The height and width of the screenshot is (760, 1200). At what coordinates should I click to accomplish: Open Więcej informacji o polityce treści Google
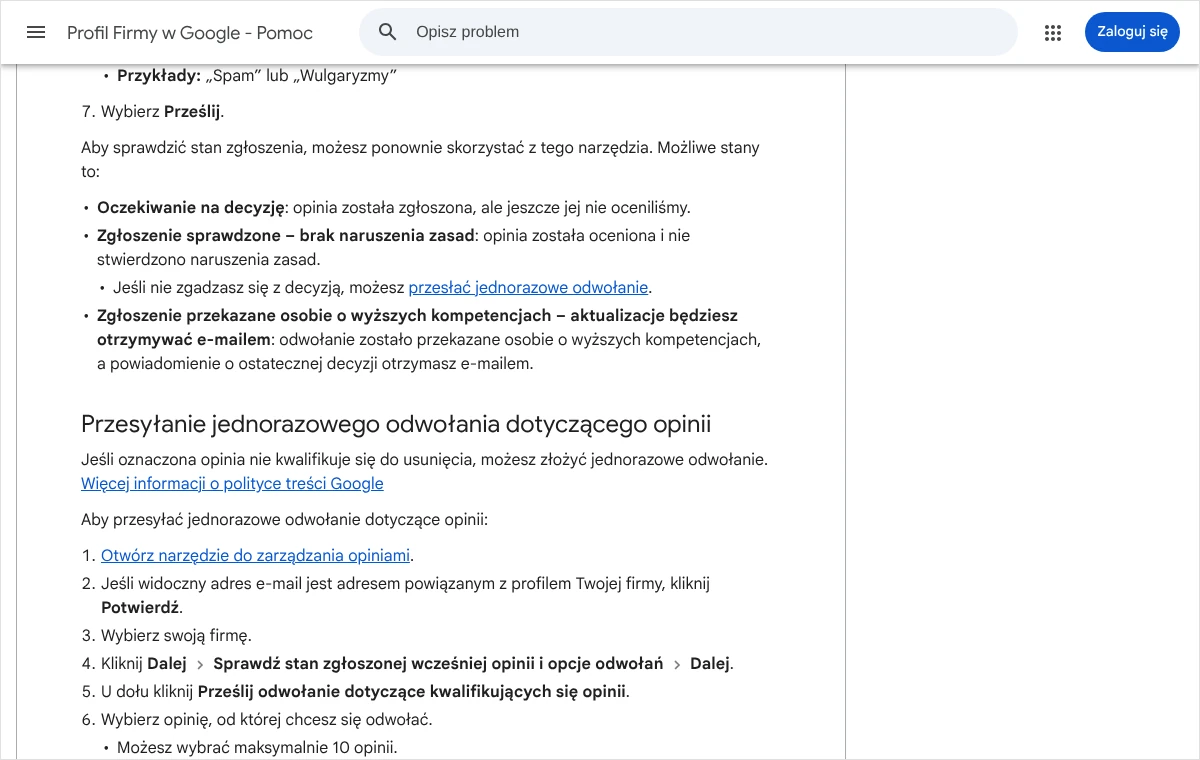[232, 484]
